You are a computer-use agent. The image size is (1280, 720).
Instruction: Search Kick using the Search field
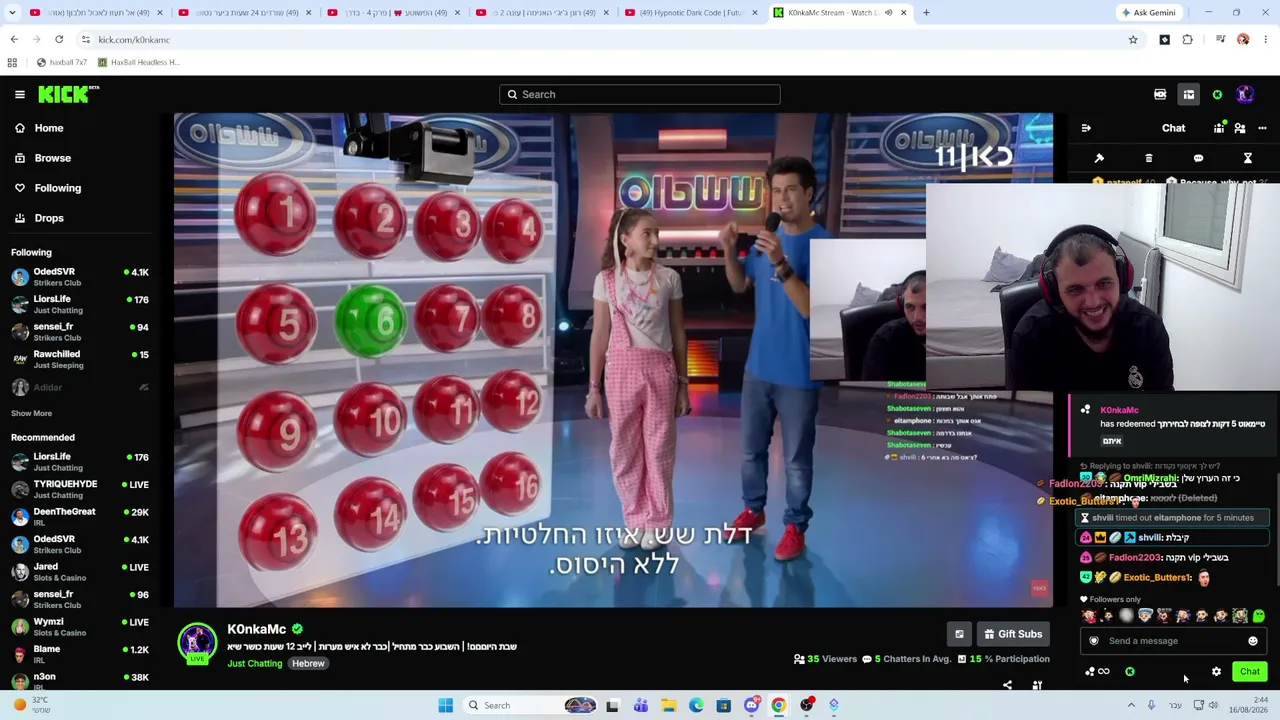640,94
